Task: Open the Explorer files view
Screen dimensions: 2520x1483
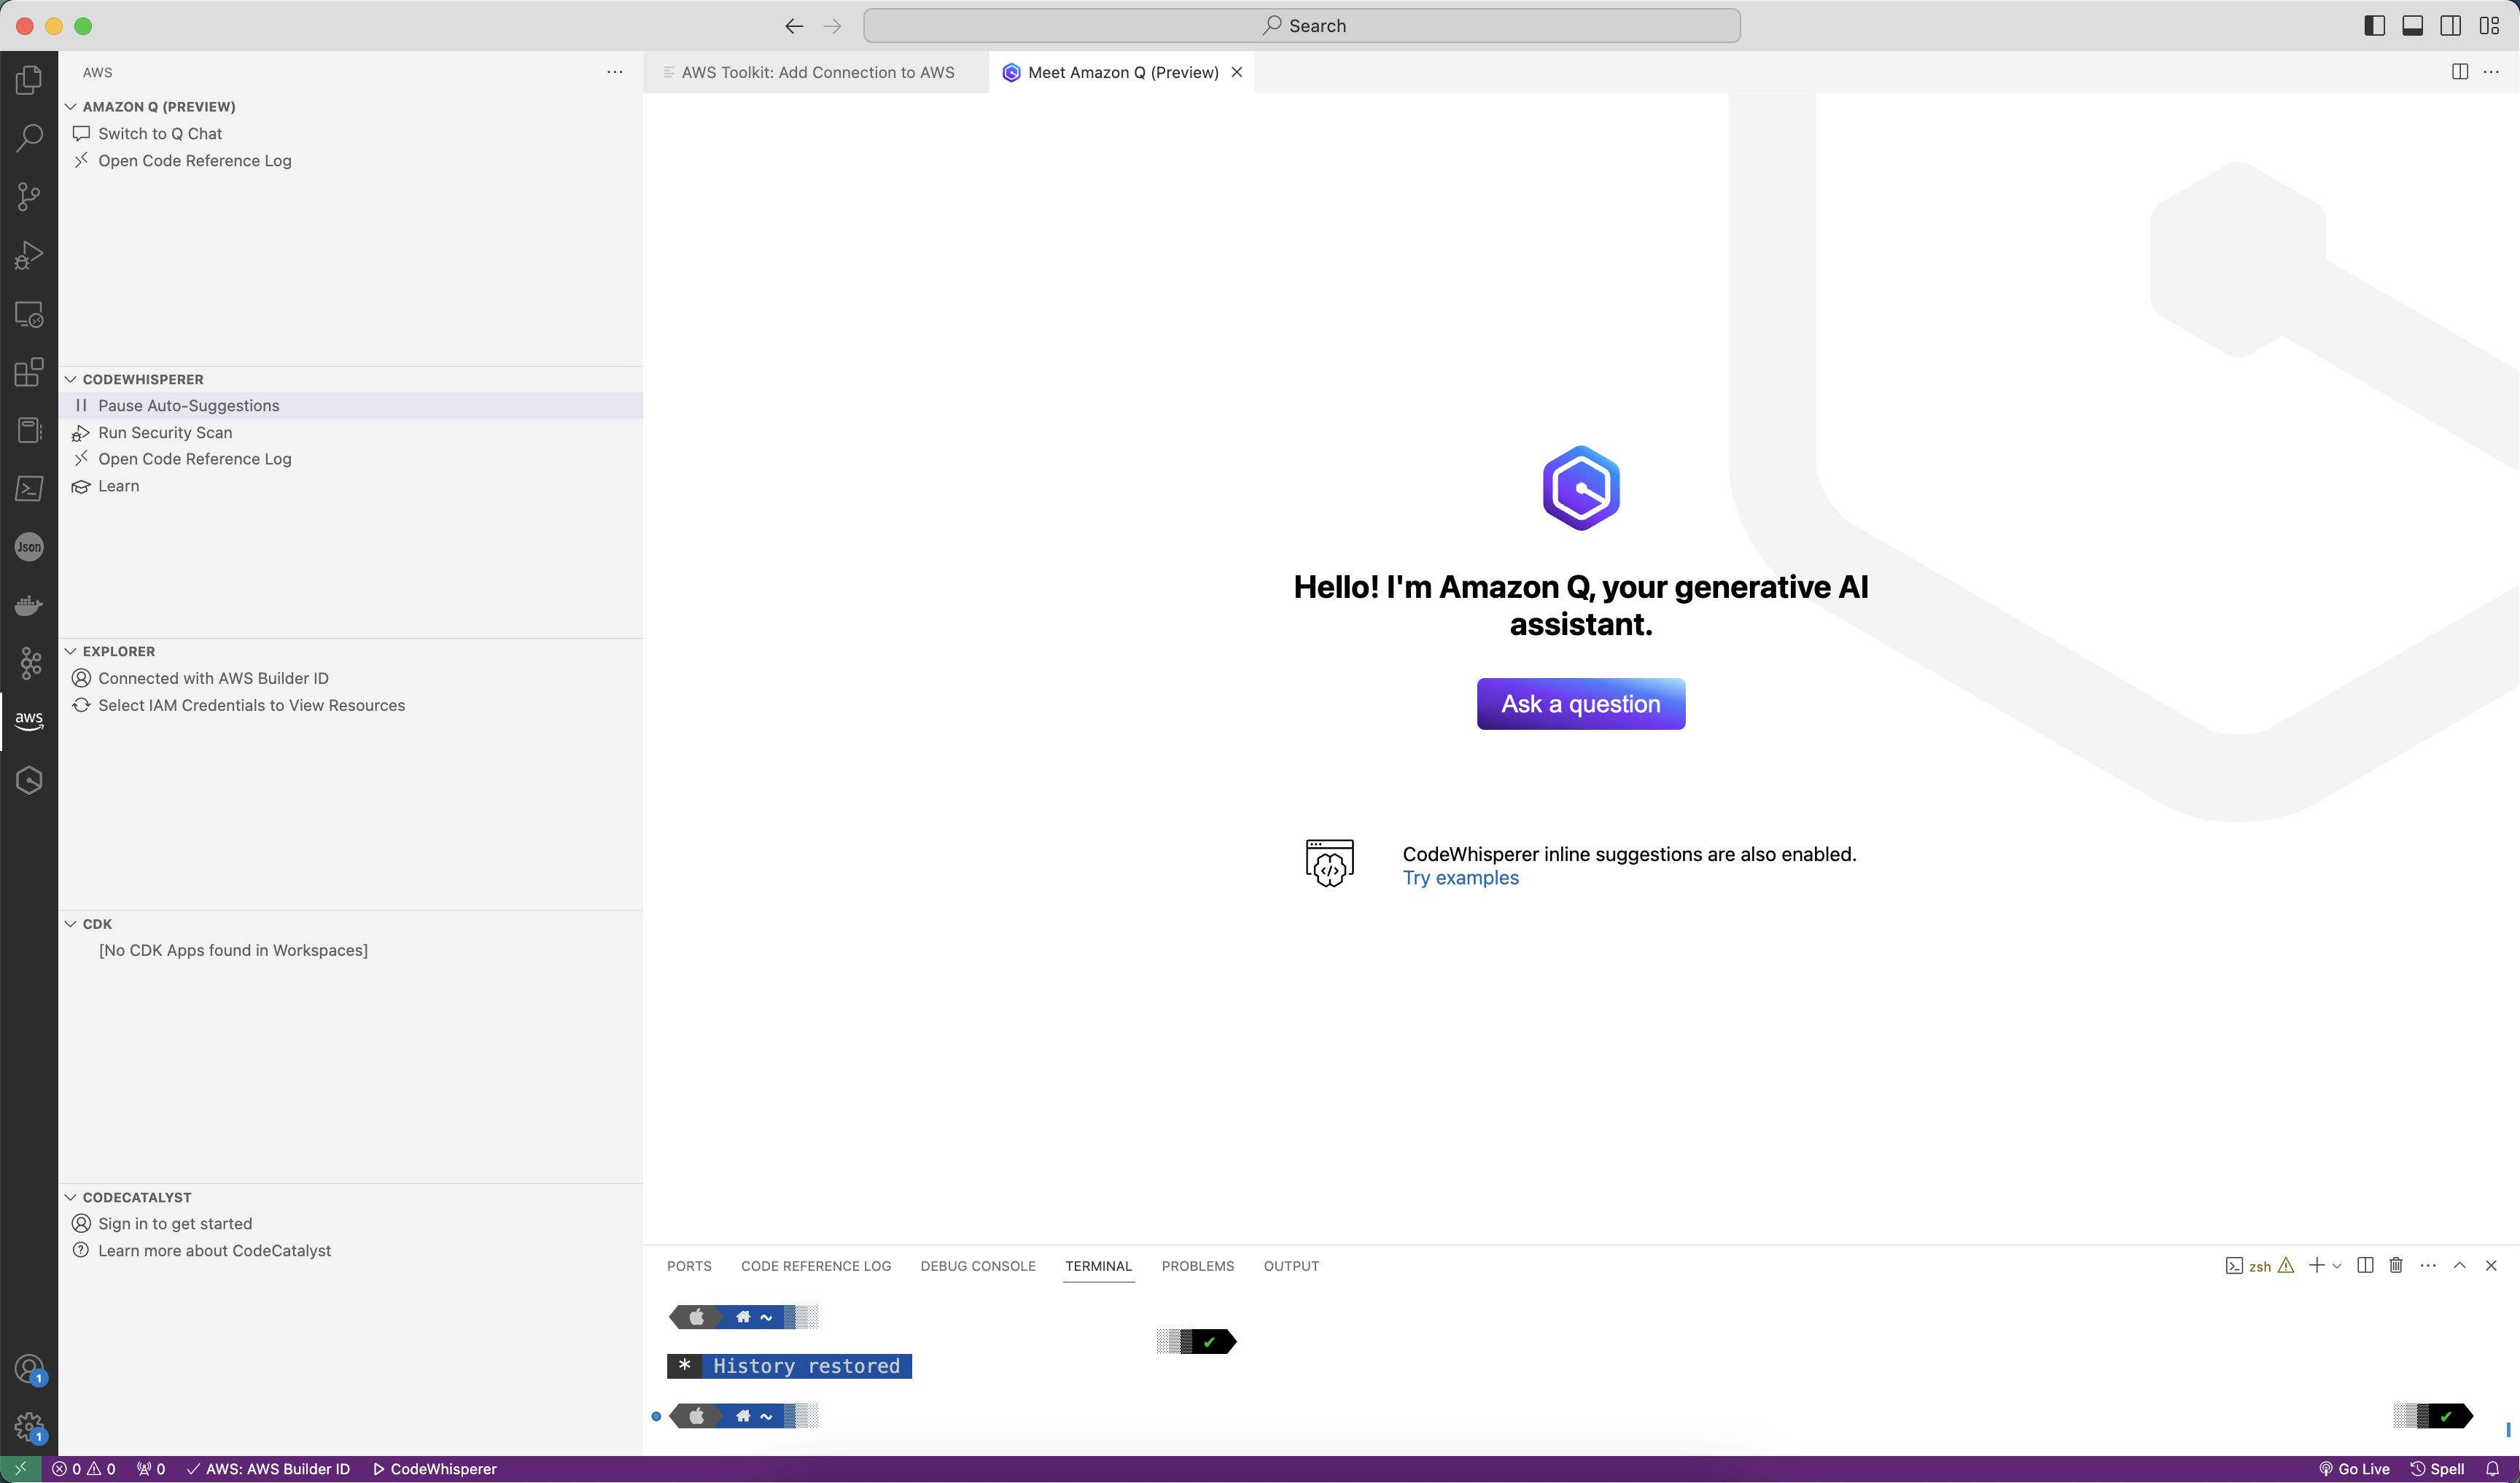Action: pyautogui.click(x=29, y=80)
